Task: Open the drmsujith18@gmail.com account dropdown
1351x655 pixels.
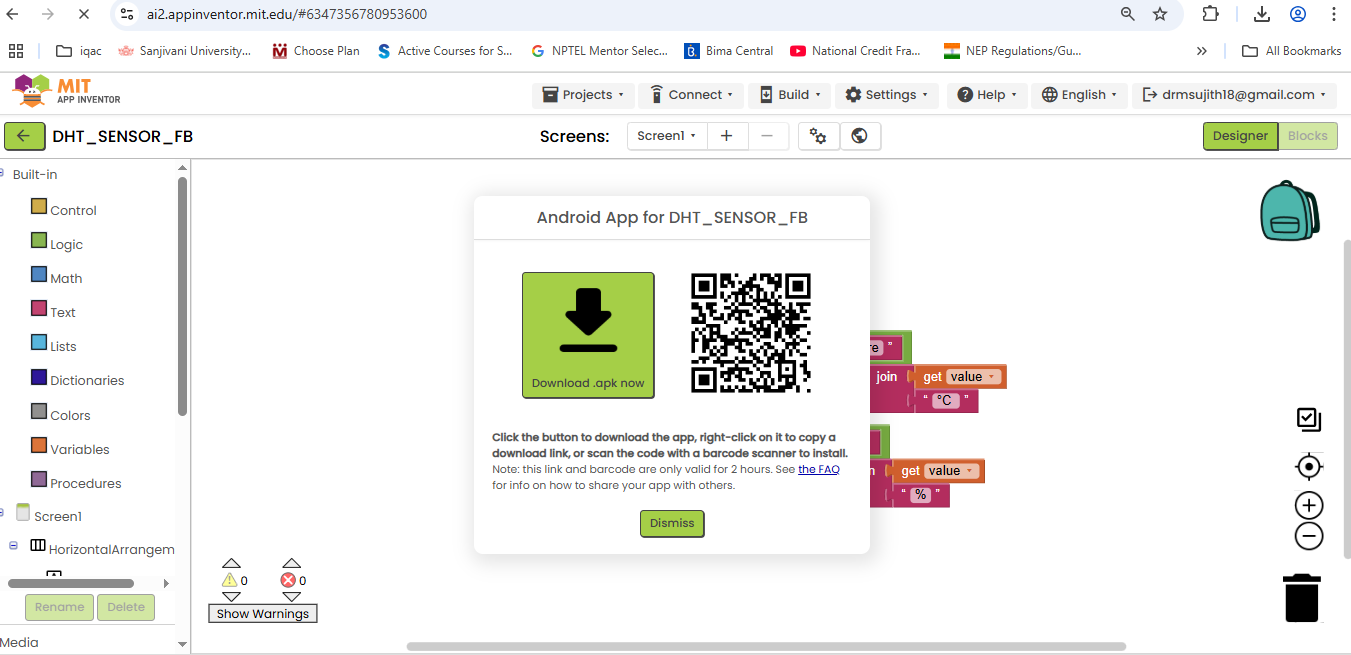Action: pyautogui.click(x=1234, y=95)
